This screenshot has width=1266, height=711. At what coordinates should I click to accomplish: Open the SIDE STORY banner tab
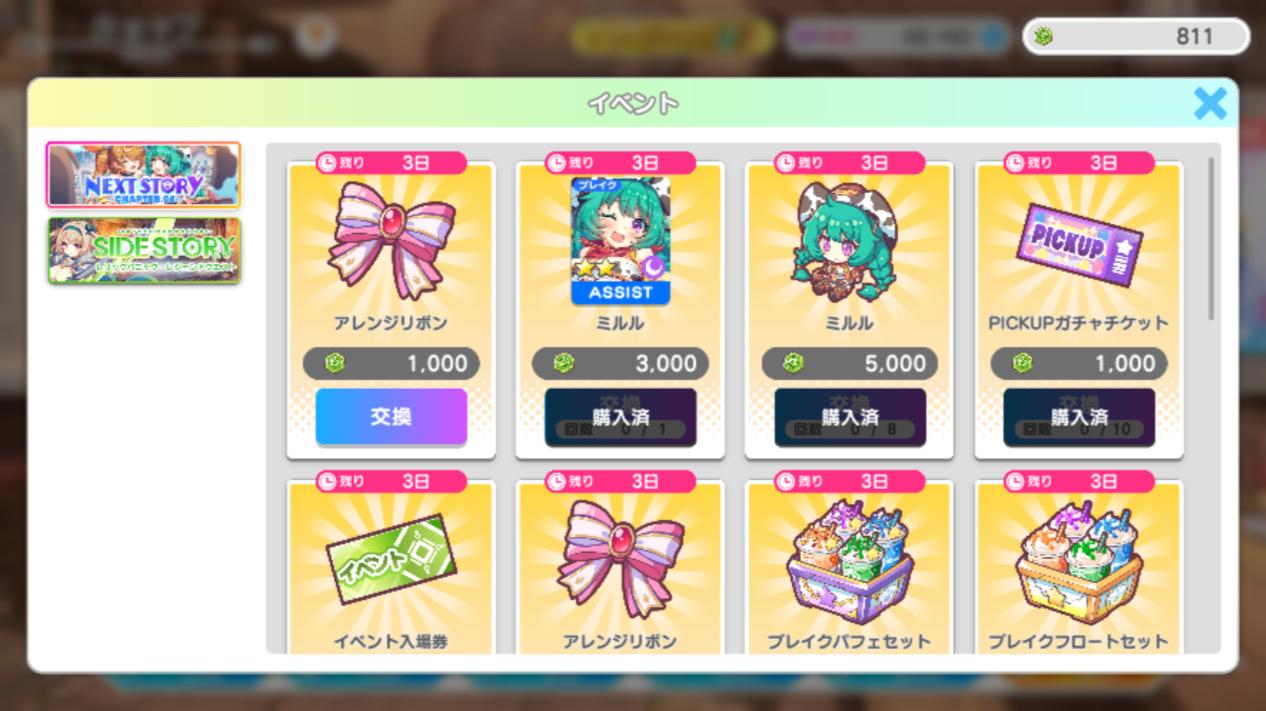click(x=144, y=250)
